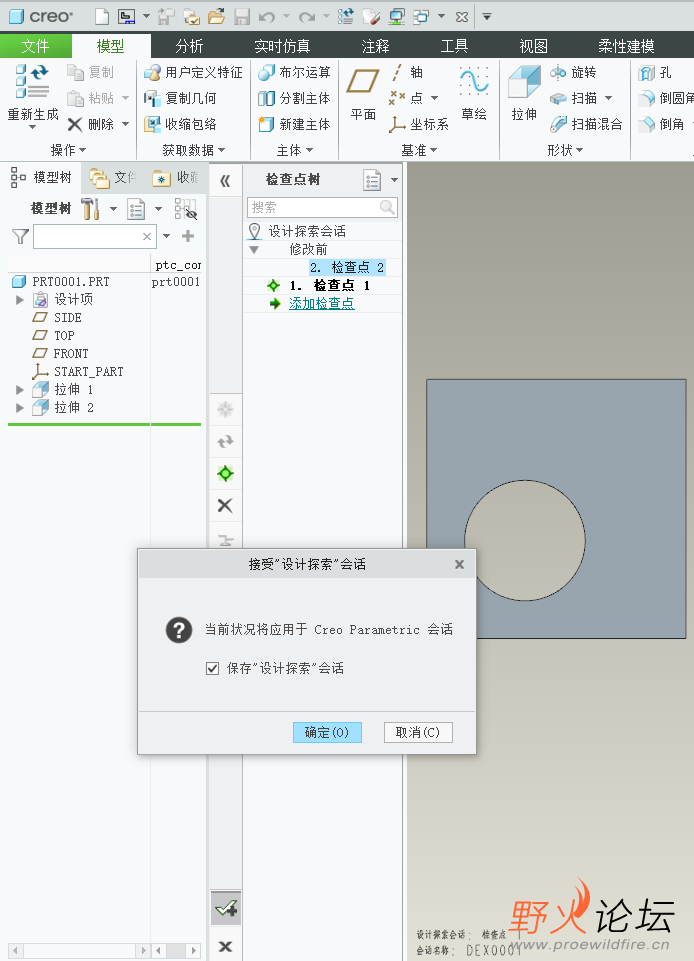
Task: Click 收缩包络 shrinkwrap tool
Action: click(x=180, y=124)
